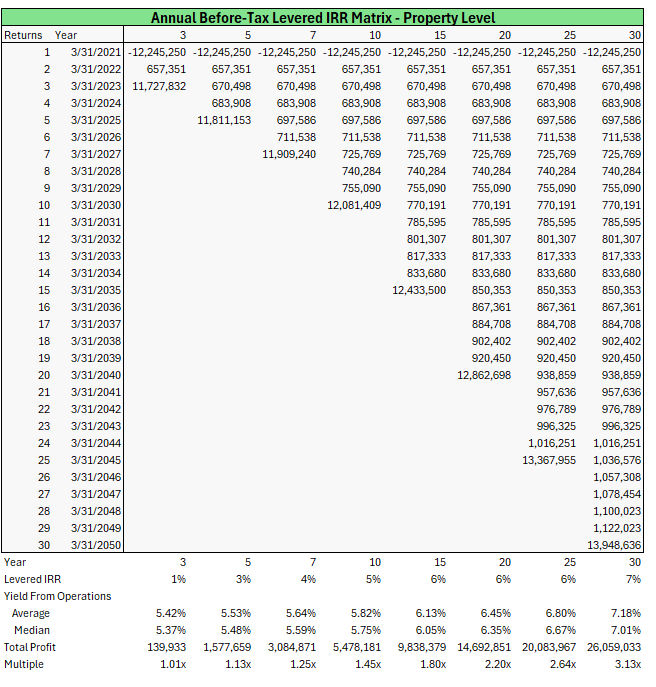The width and height of the screenshot is (656, 687).
Task: Click the 3/31/2022 date cell
Action: click(x=96, y=69)
